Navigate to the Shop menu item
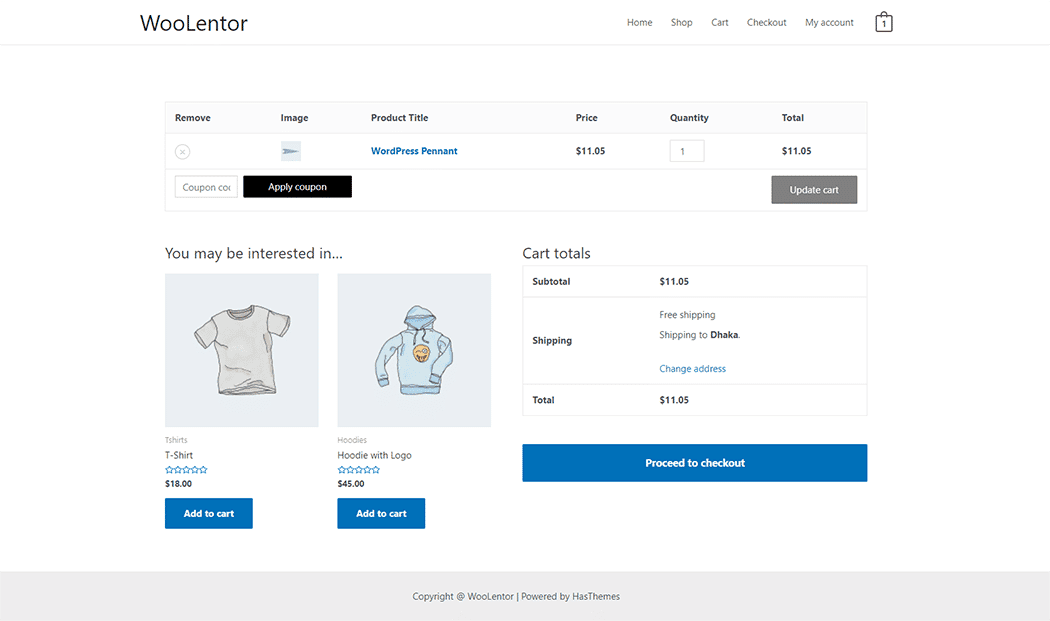Screen dimensions: 1050x621 [681, 22]
